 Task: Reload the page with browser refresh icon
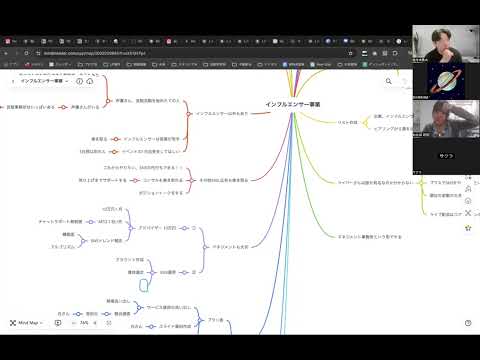(27, 53)
